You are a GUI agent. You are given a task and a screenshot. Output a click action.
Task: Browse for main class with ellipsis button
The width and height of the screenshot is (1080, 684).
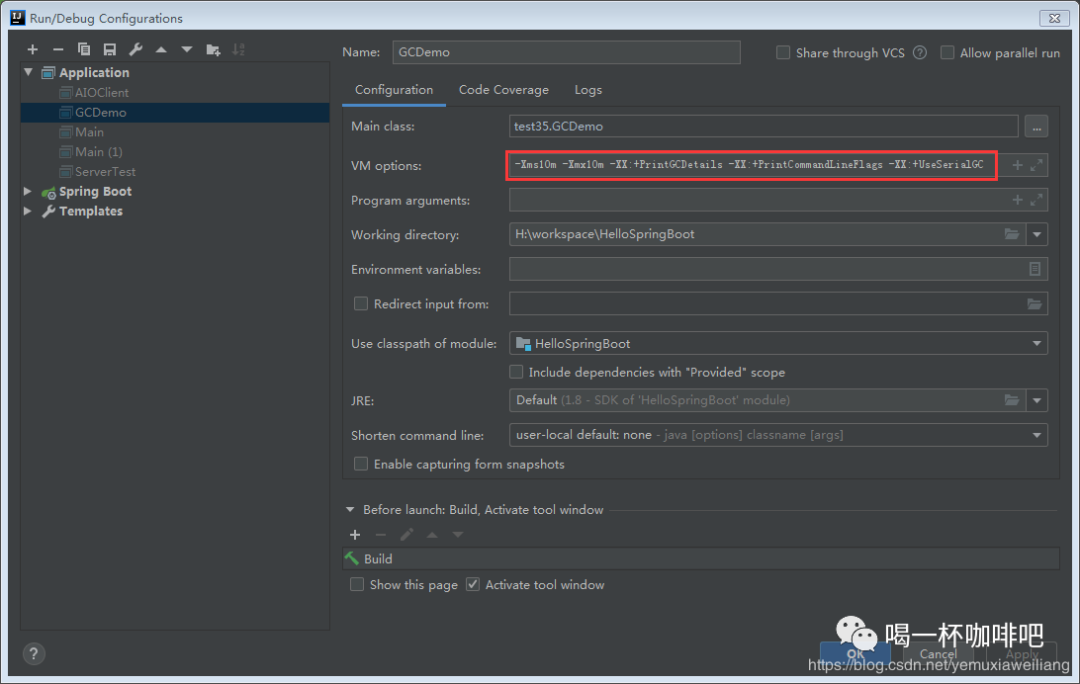[x=1036, y=127]
